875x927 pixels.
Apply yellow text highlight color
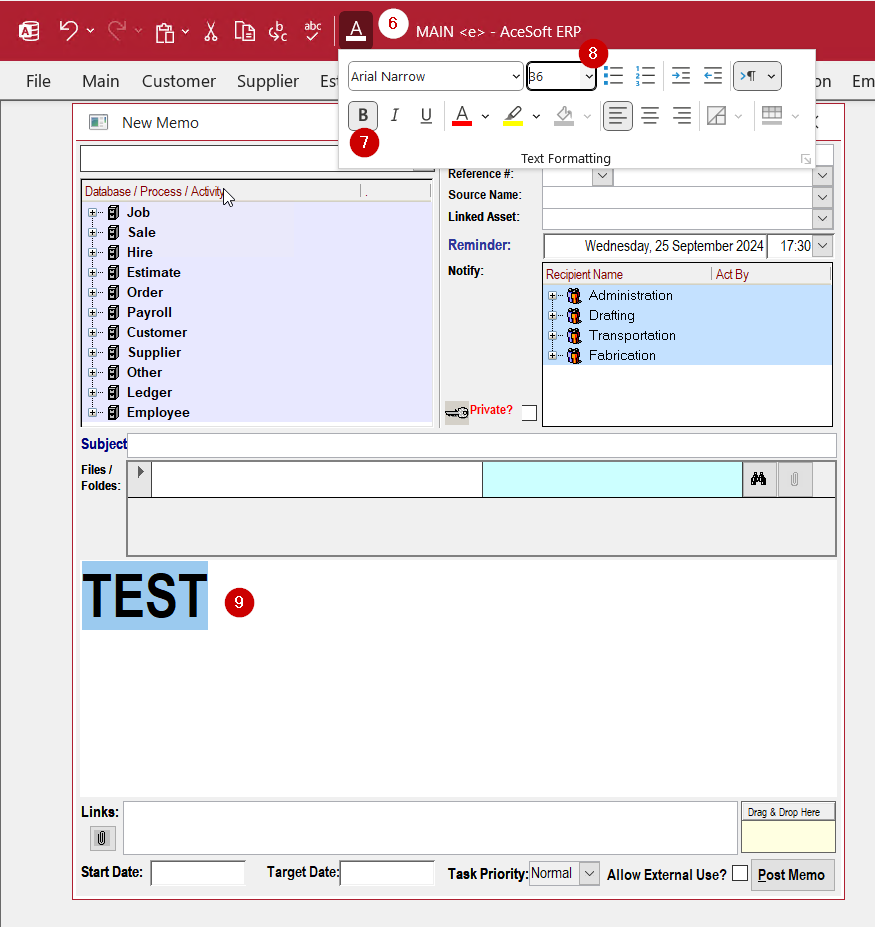[x=513, y=115]
